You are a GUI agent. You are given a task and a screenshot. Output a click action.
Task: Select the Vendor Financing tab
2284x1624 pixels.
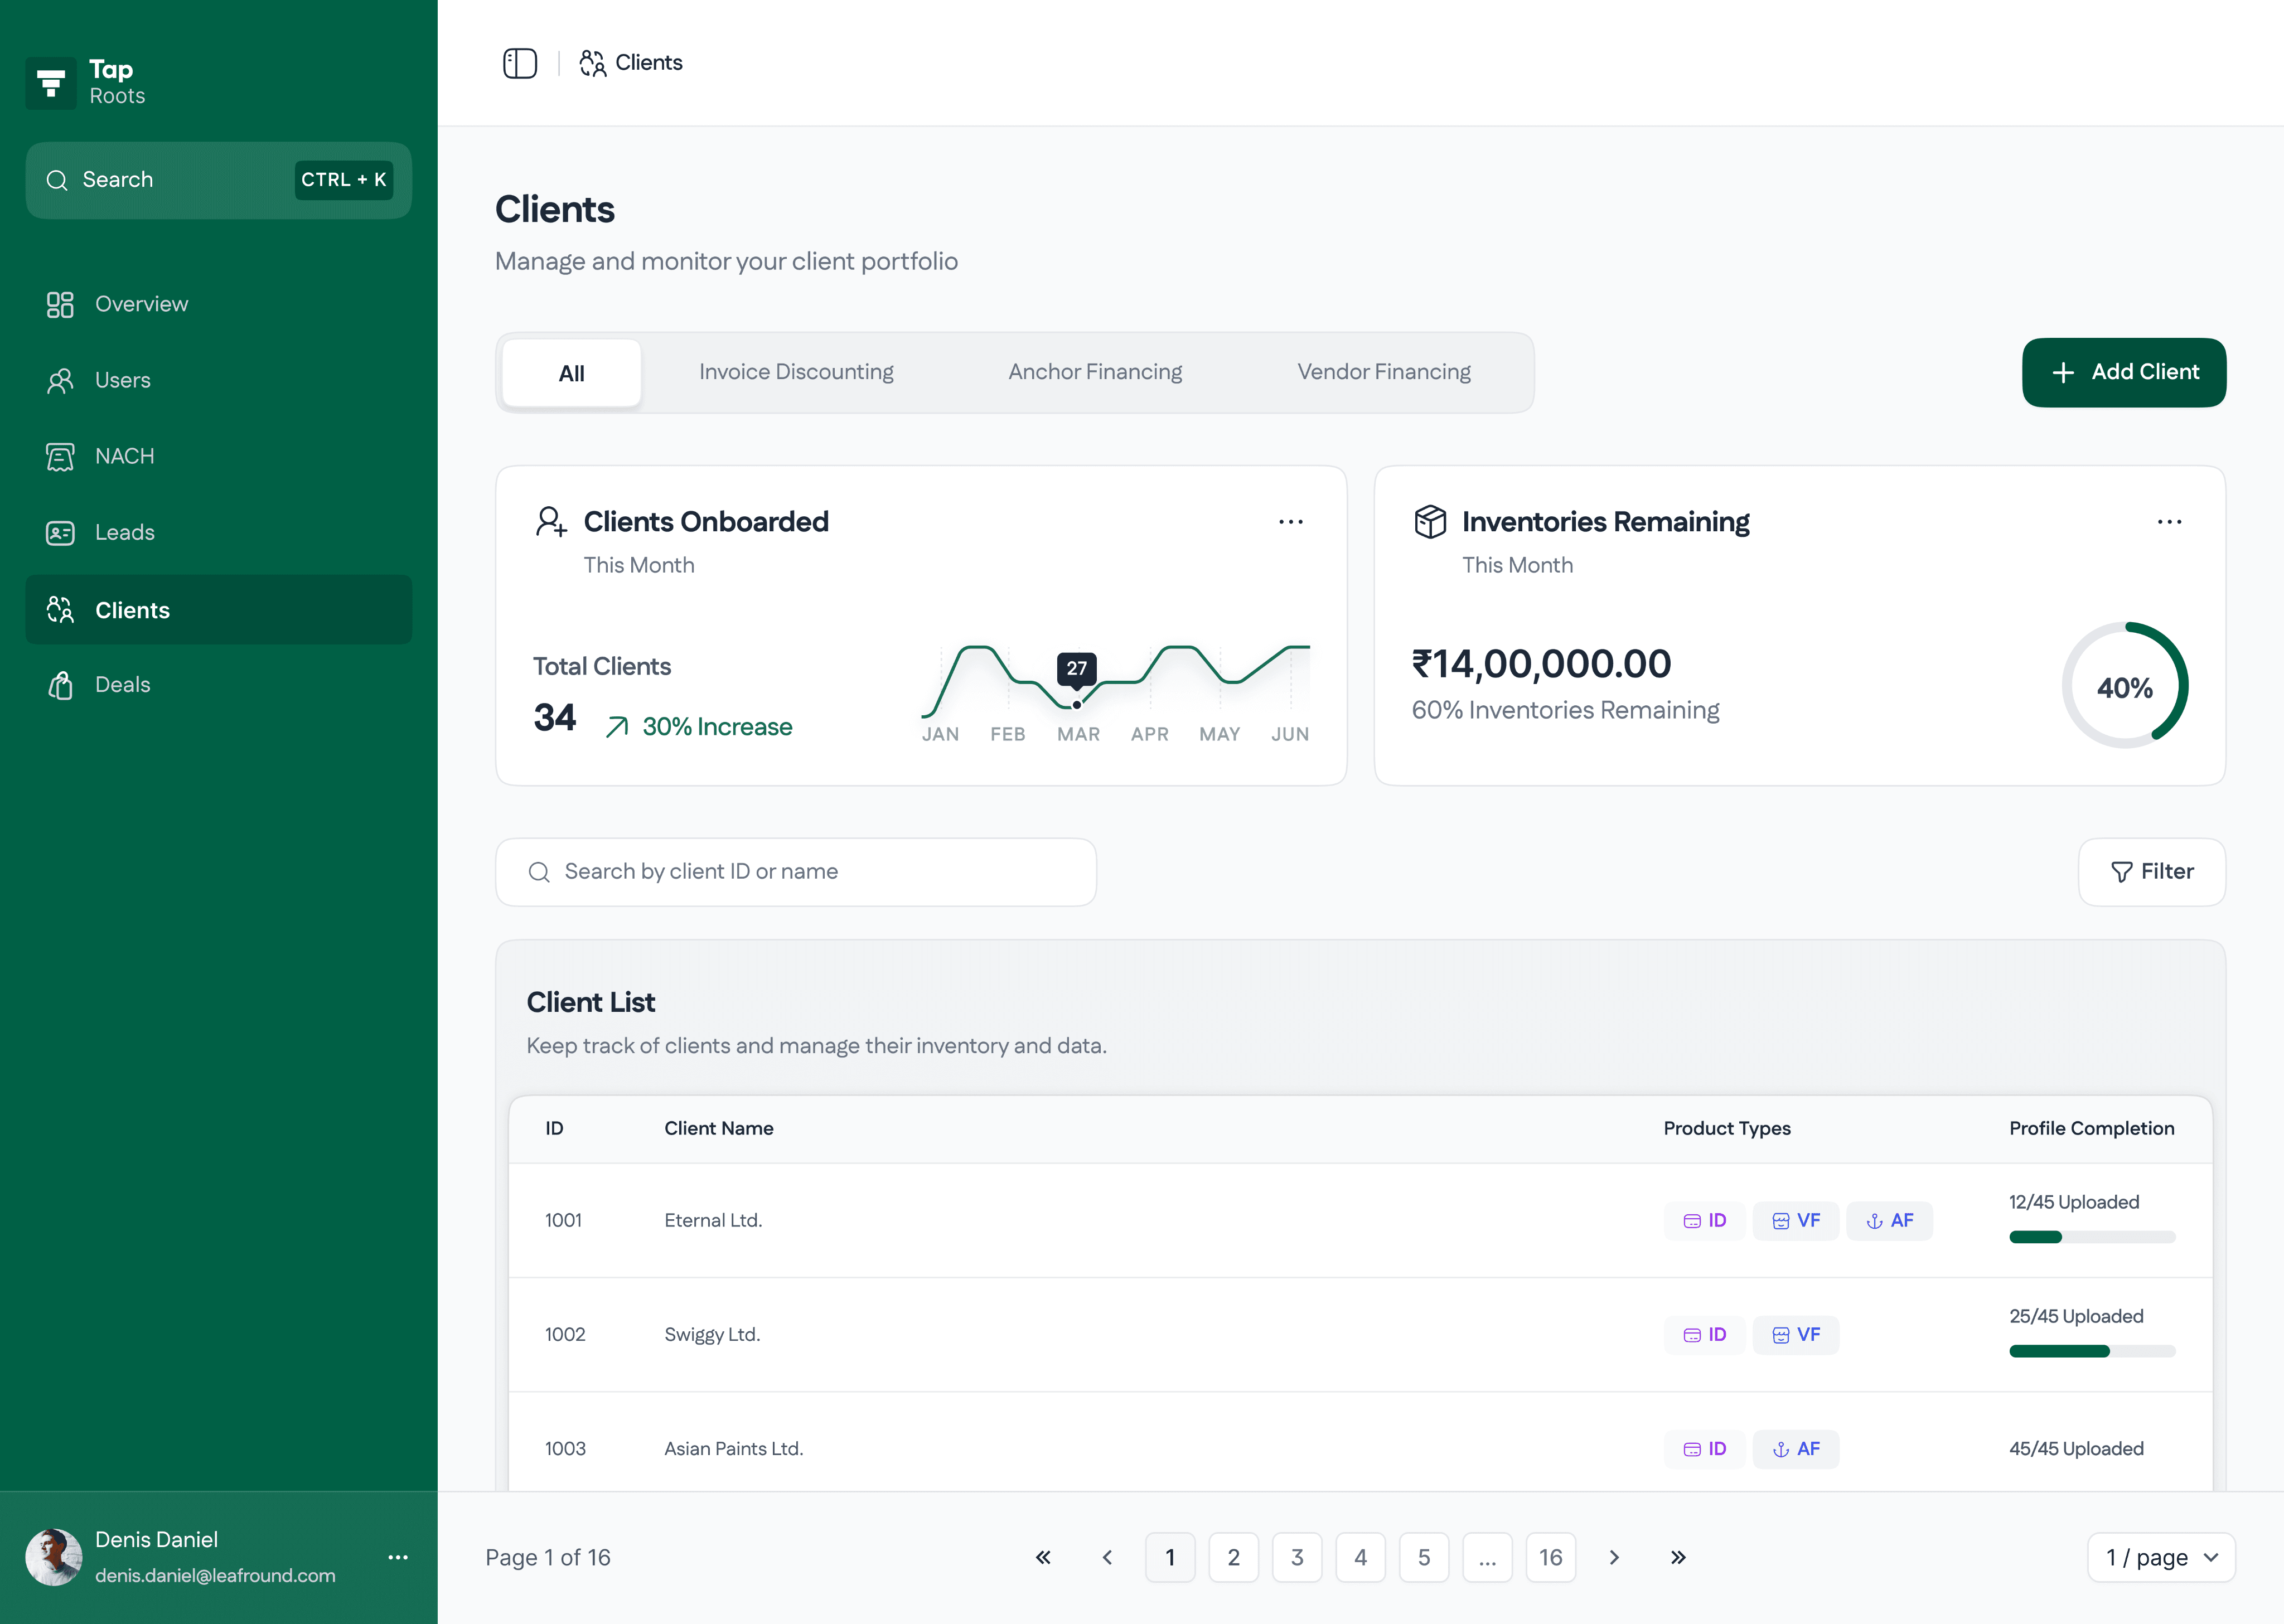1383,372
